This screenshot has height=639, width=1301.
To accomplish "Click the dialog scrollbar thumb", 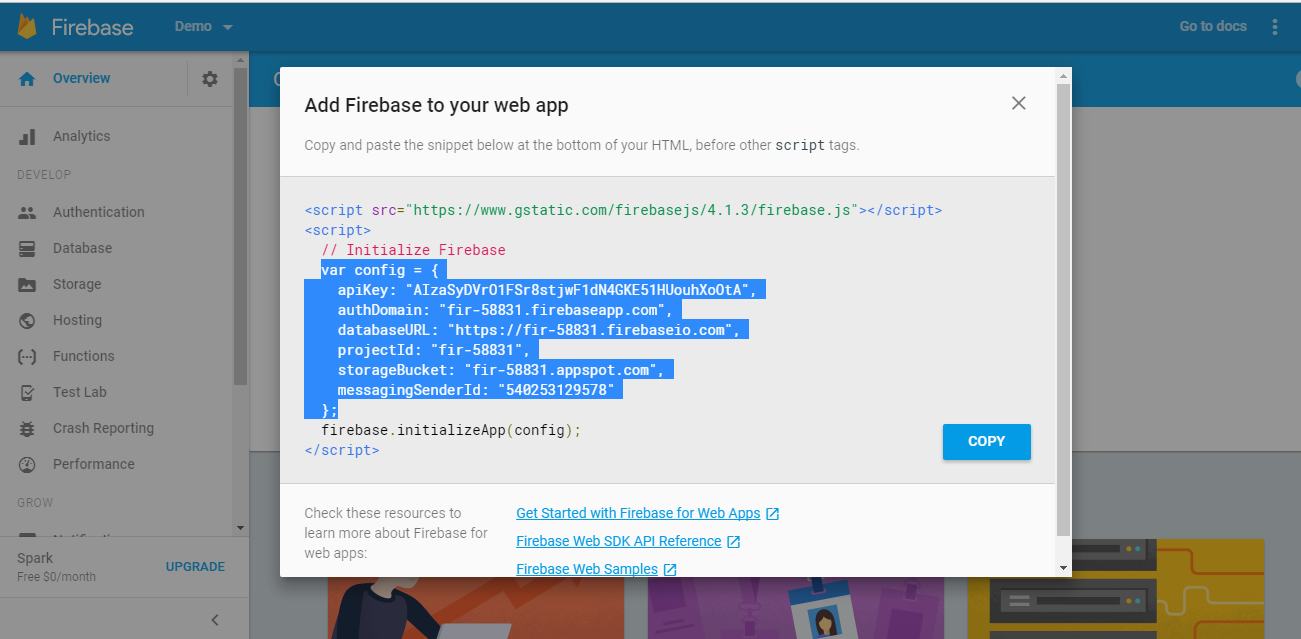I will pyautogui.click(x=1063, y=310).
